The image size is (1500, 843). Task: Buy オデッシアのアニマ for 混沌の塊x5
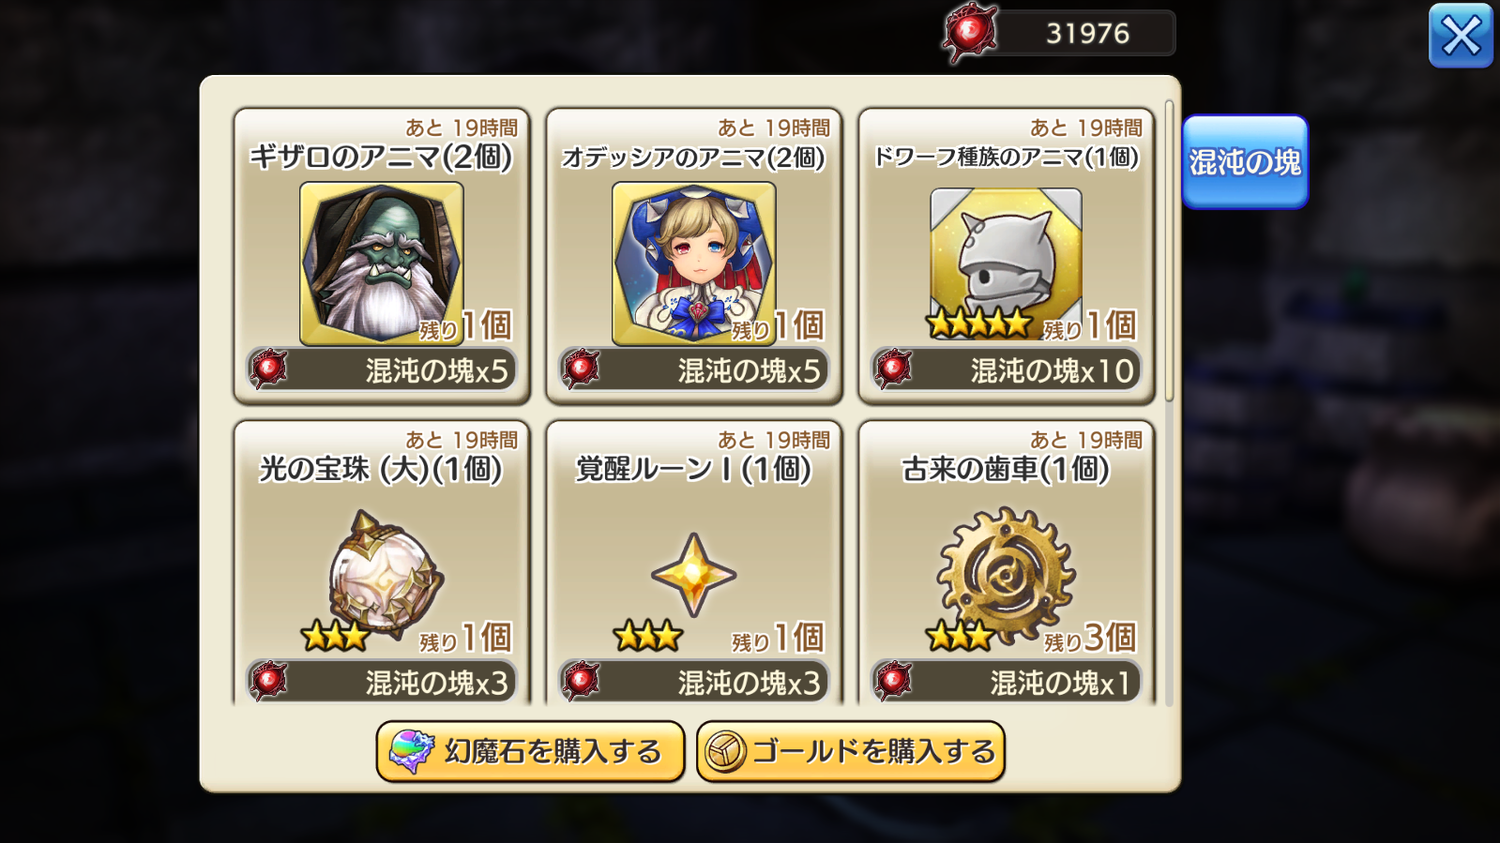[694, 370]
